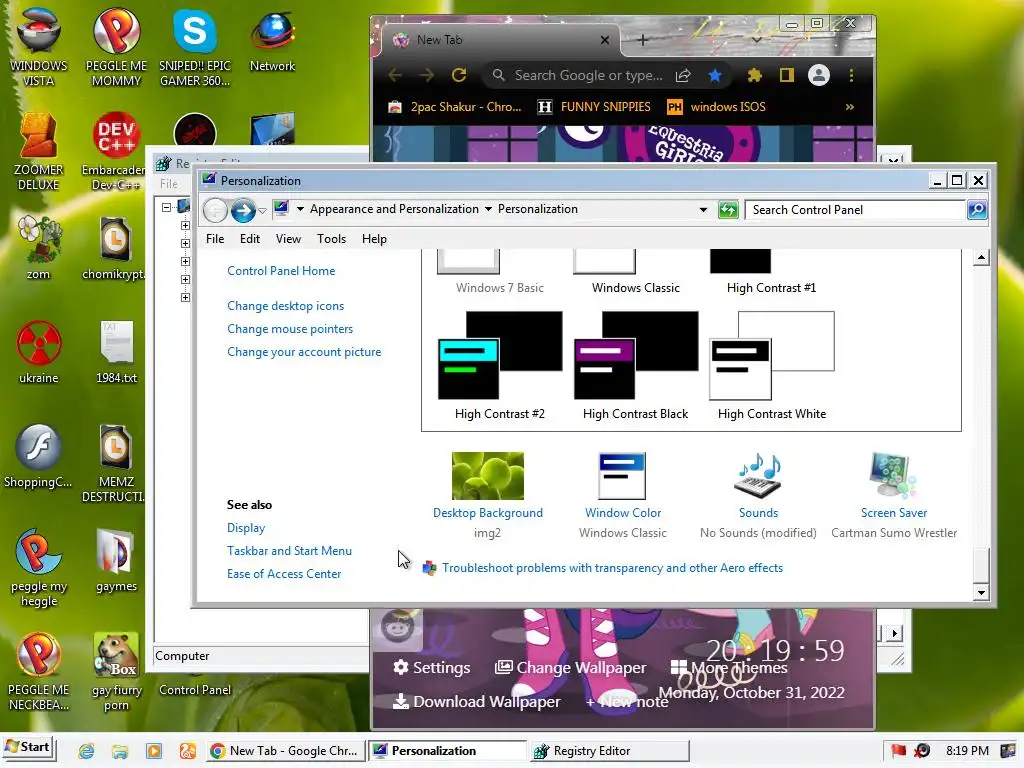Click Chrome share page icon
1024x768 pixels.
pyautogui.click(x=683, y=75)
